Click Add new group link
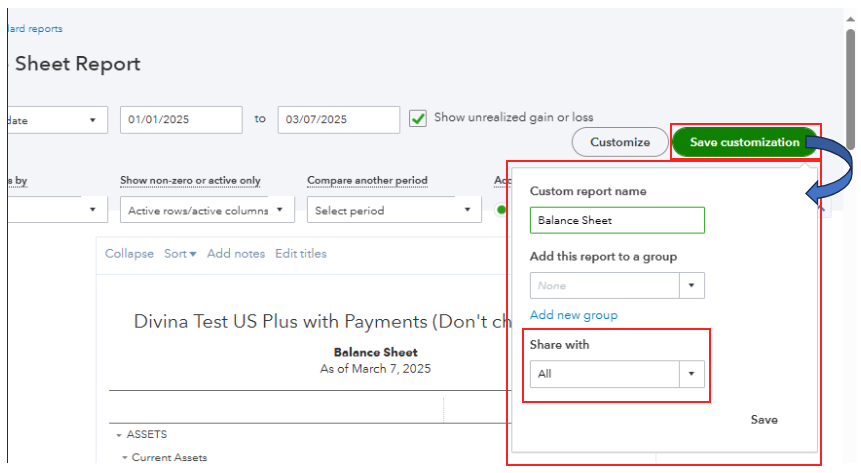Viewport: 861px width, 473px height. click(x=573, y=315)
